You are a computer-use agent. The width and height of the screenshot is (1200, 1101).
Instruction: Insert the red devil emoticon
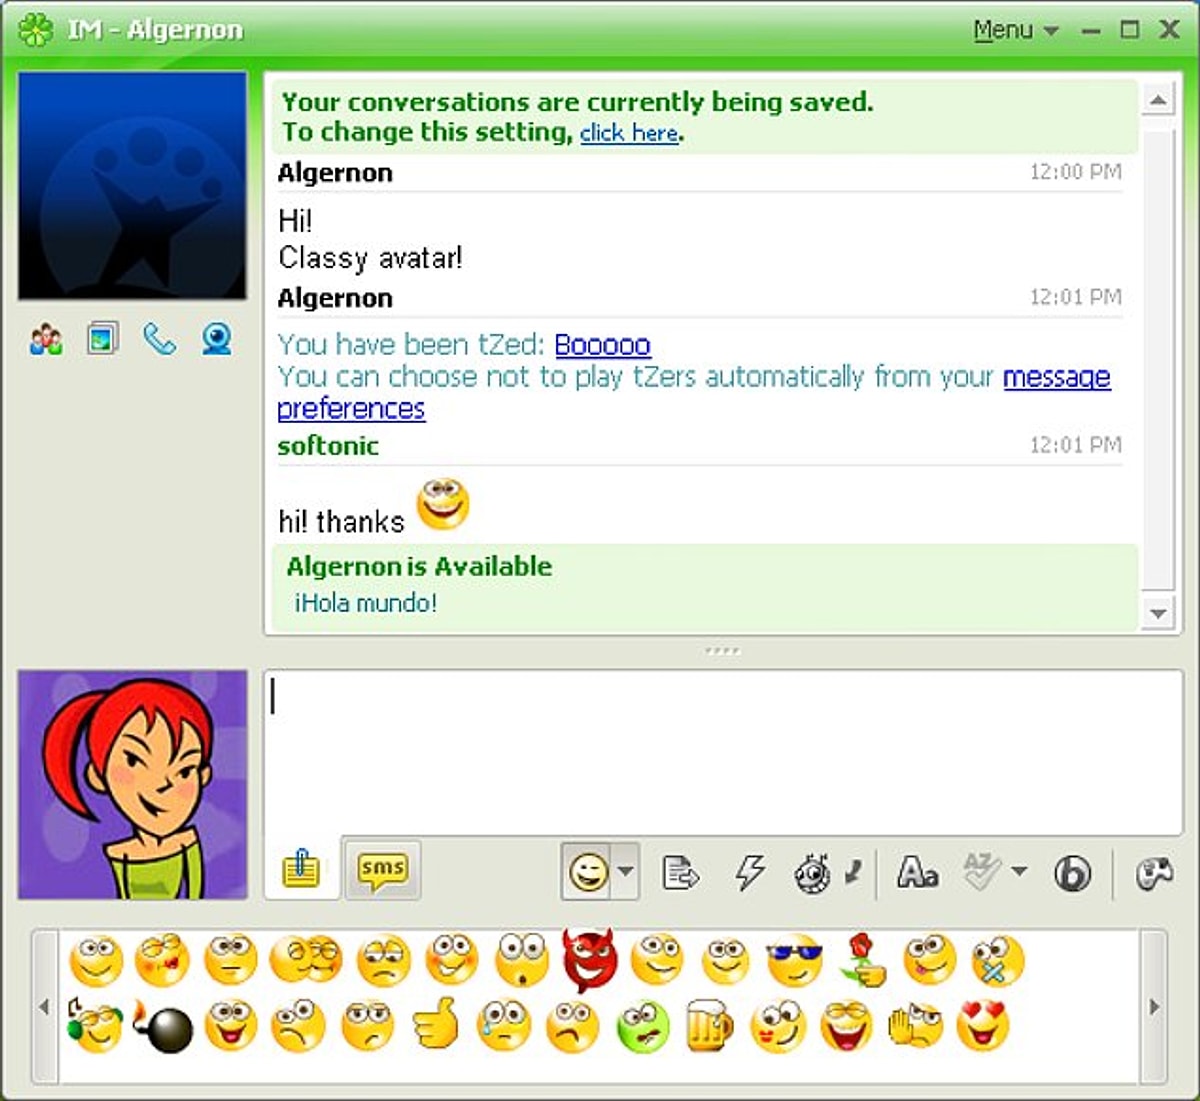[x=589, y=960]
